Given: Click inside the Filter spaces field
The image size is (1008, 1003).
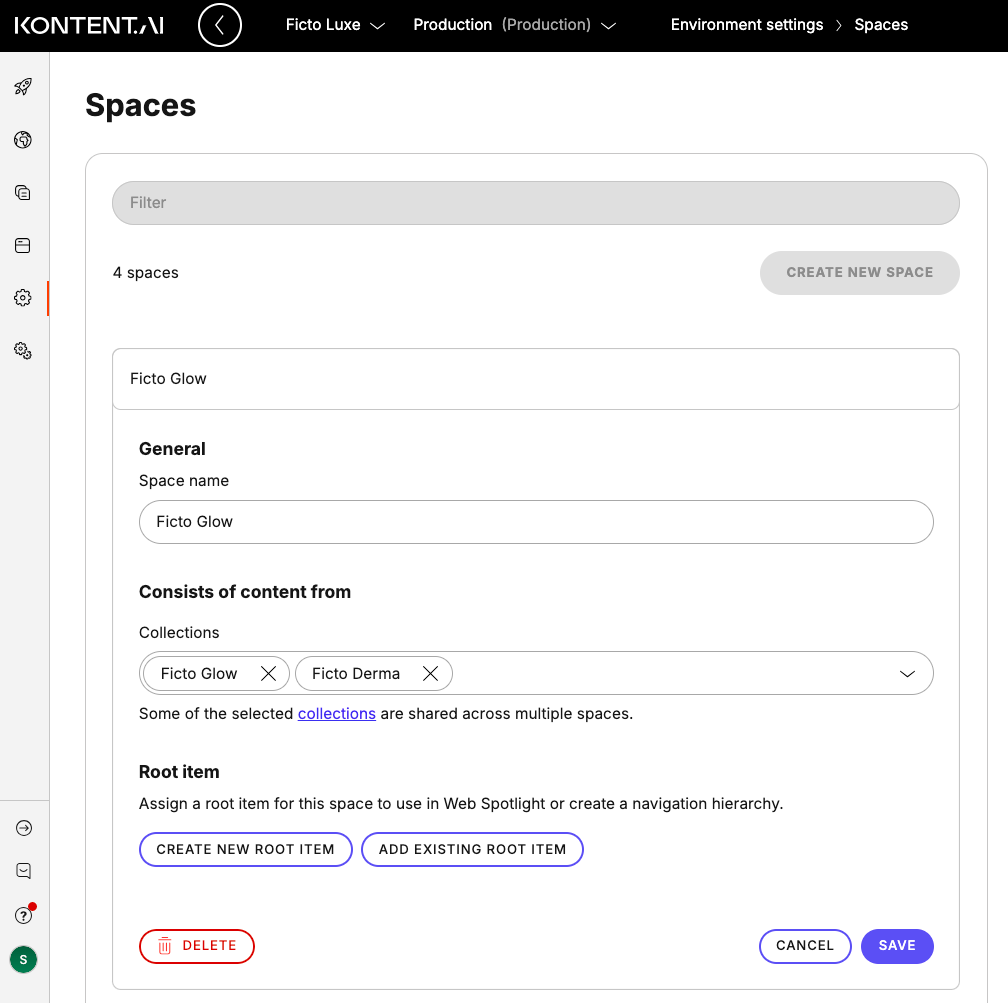Looking at the screenshot, I should point(536,202).
